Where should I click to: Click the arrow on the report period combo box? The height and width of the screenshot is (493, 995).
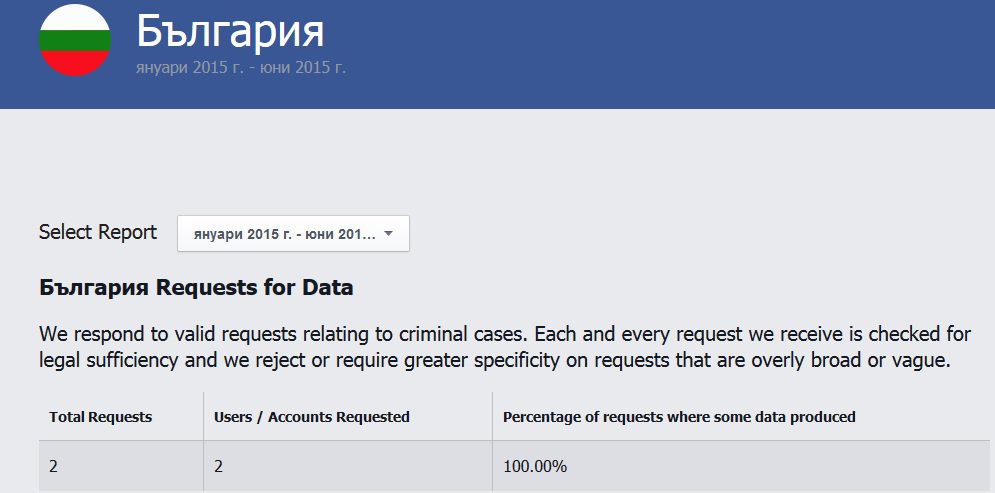pos(389,233)
